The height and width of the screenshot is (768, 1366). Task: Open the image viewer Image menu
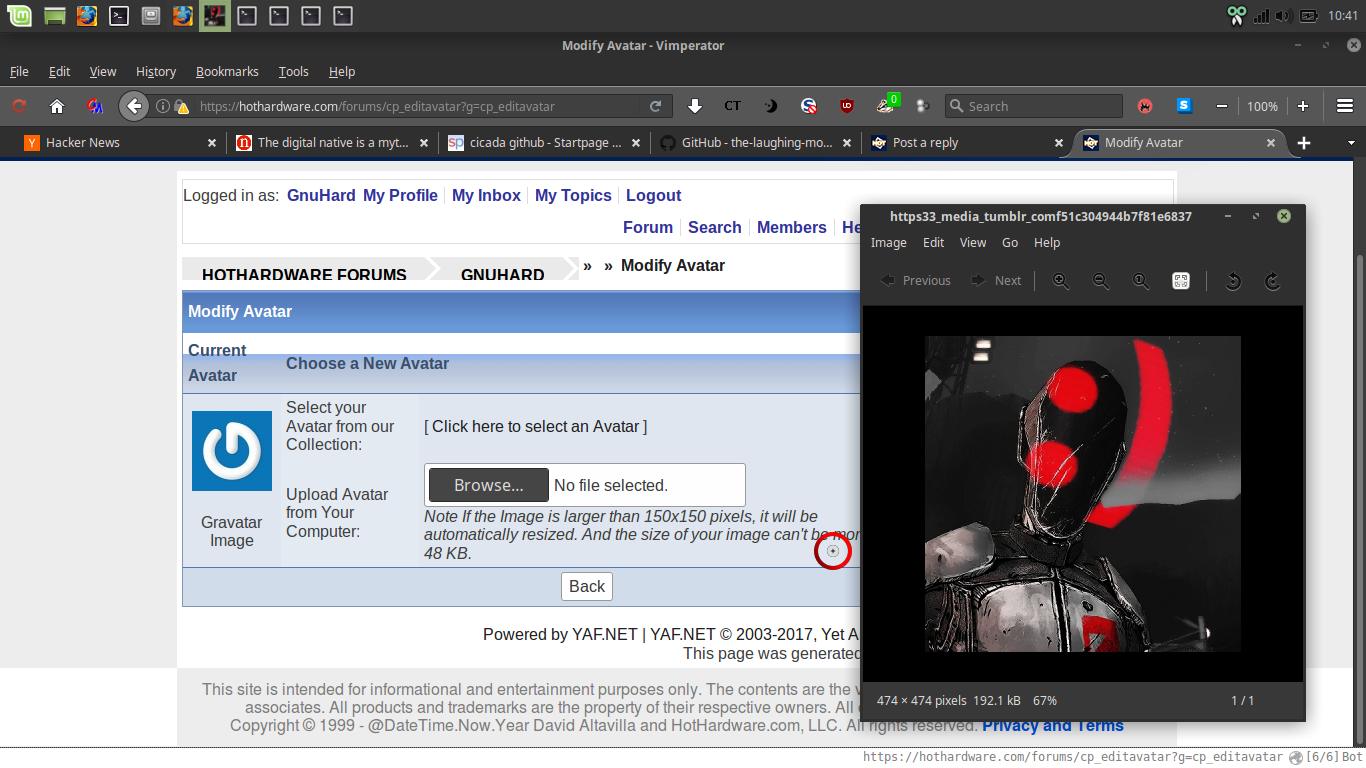pyautogui.click(x=888, y=243)
